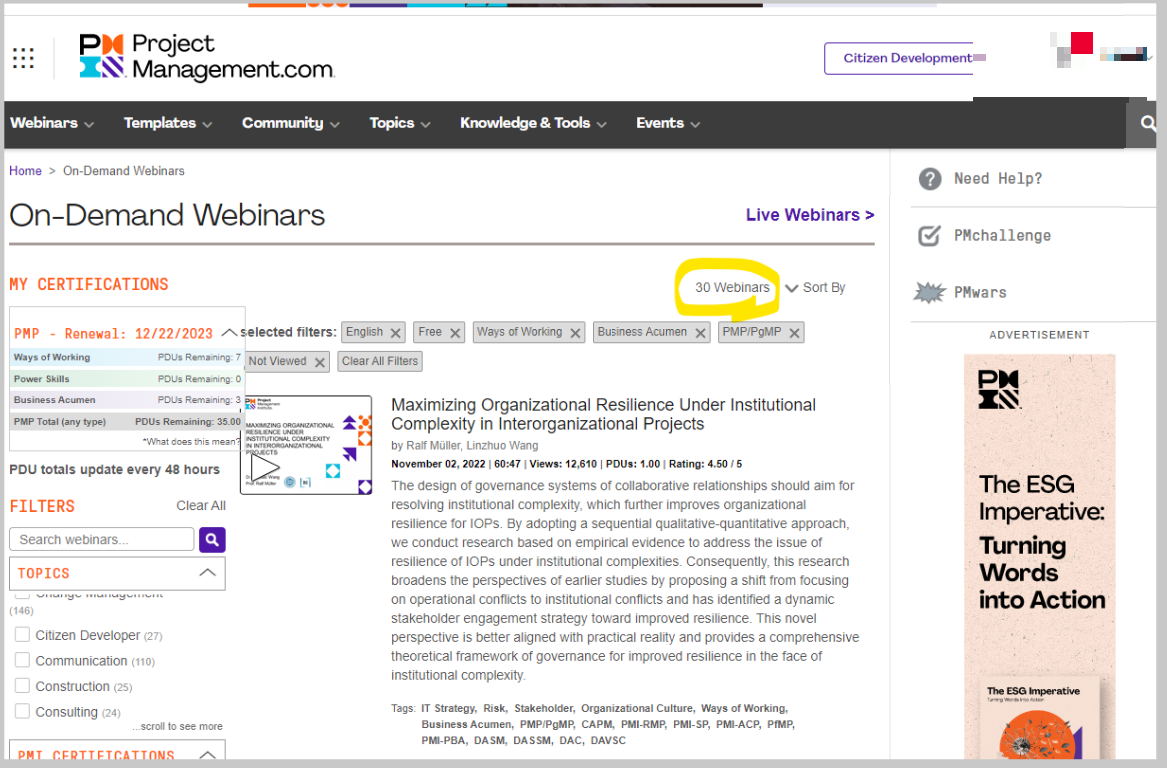This screenshot has width=1167, height=768.
Task: Go to Live Webinars
Action: pos(810,215)
